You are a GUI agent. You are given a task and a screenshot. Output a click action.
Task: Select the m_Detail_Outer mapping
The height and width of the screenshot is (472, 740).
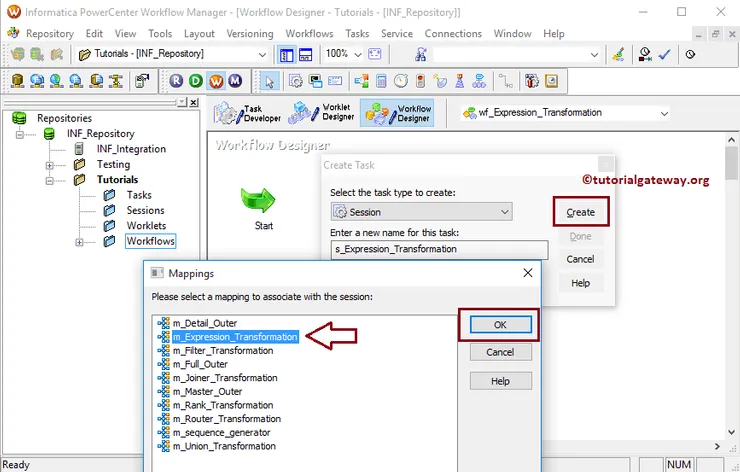(204, 323)
